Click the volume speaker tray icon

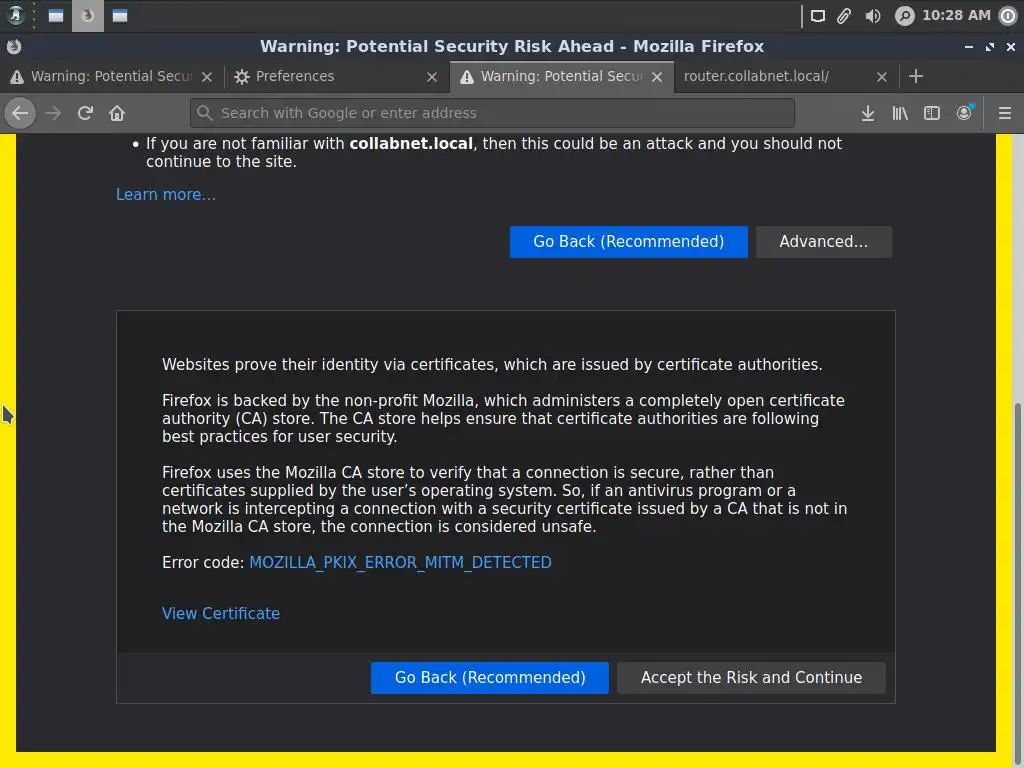coord(873,16)
